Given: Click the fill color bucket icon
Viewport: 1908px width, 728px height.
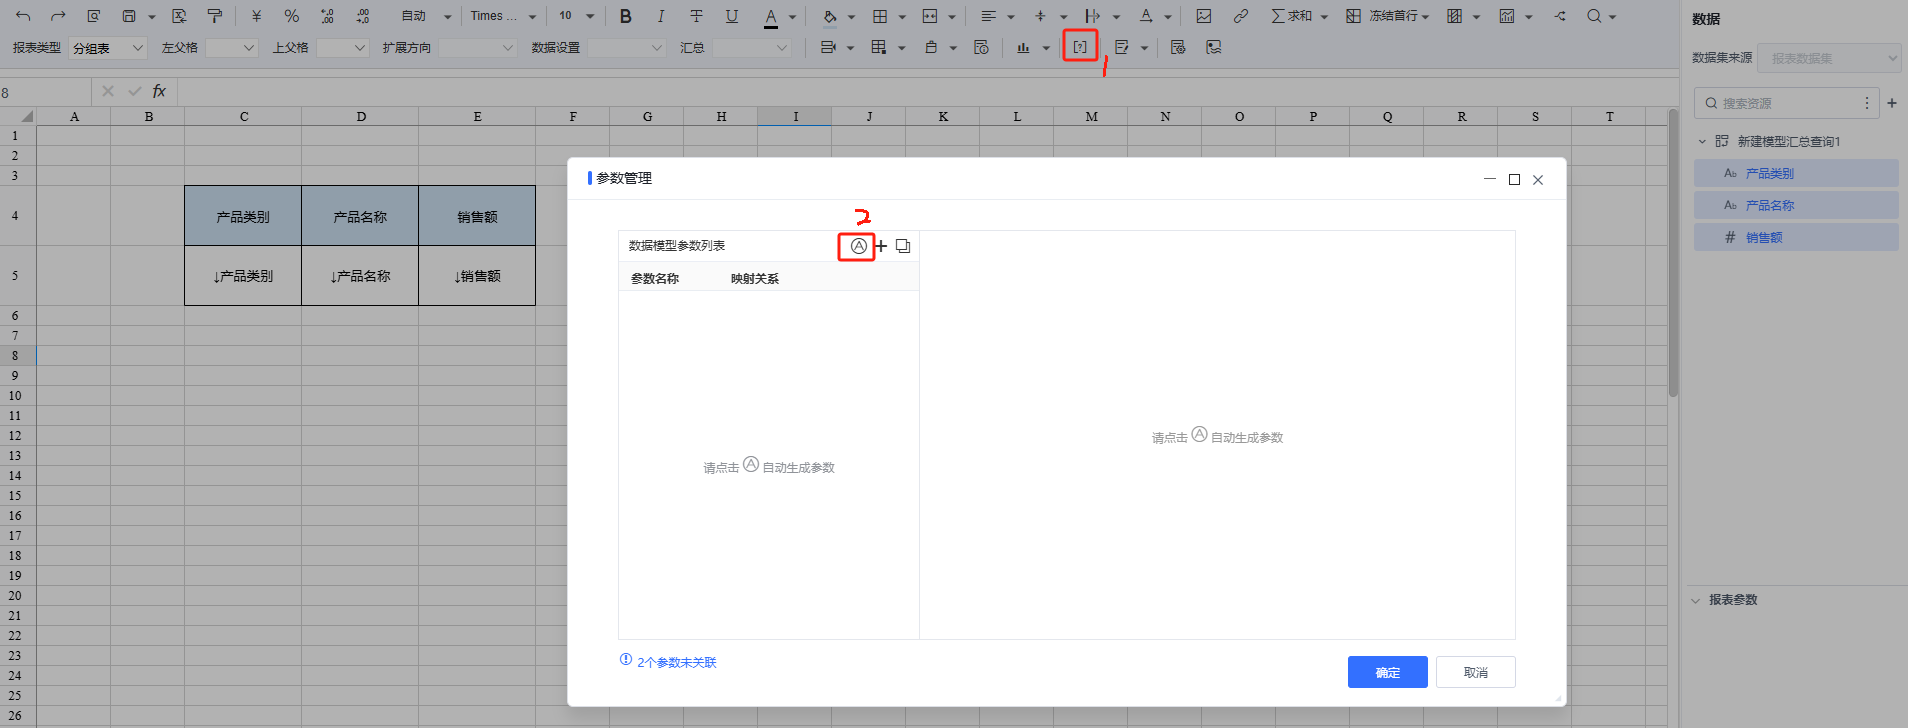Looking at the screenshot, I should 830,16.
